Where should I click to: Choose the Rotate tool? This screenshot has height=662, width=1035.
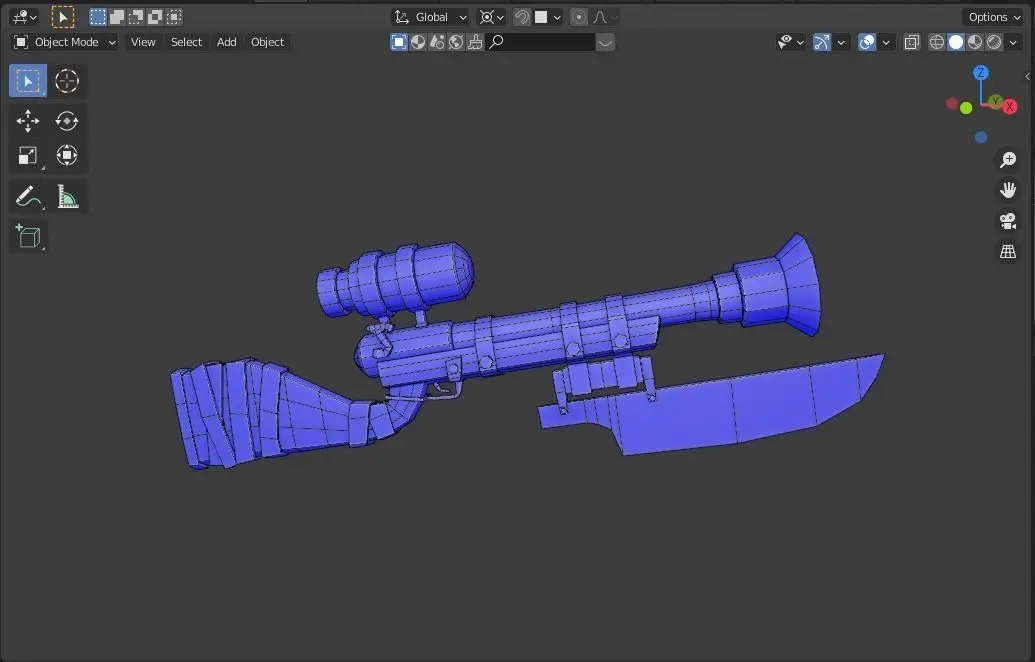tap(67, 121)
